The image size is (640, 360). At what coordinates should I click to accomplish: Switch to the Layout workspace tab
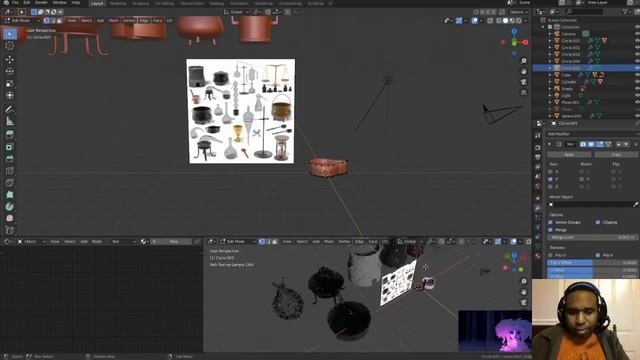pyautogui.click(x=97, y=3)
